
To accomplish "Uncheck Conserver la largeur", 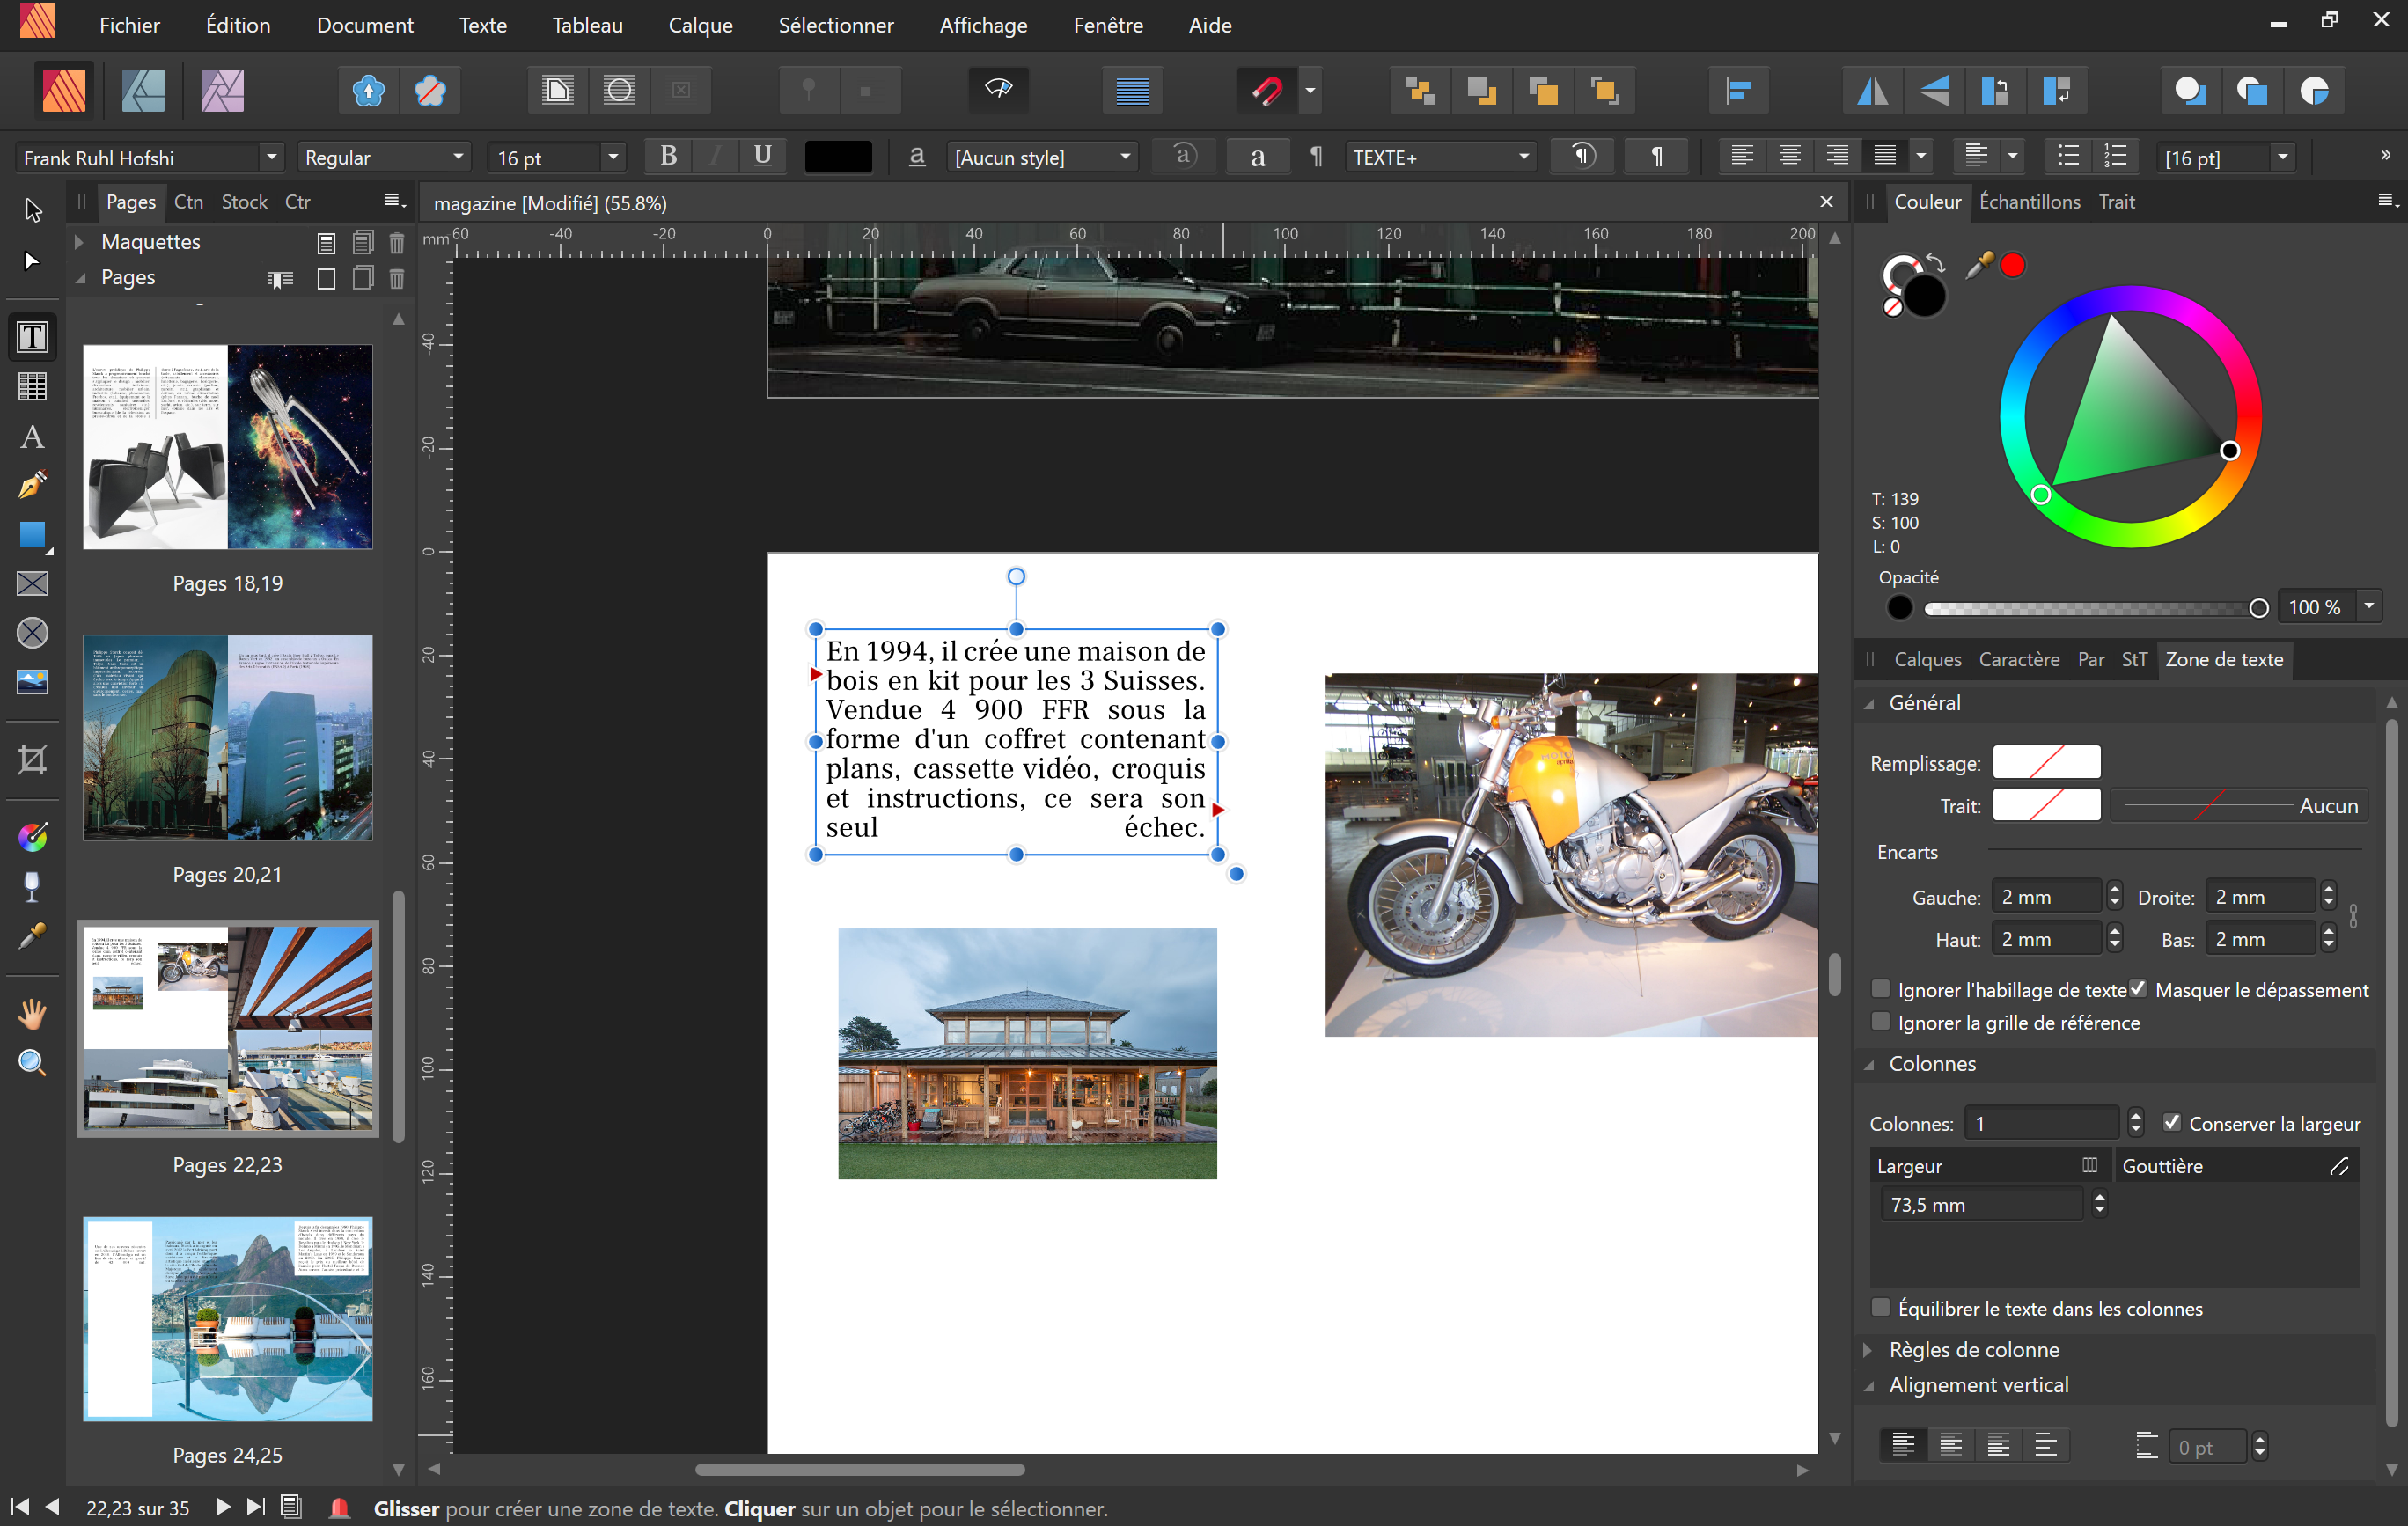I will pos(2171,1122).
